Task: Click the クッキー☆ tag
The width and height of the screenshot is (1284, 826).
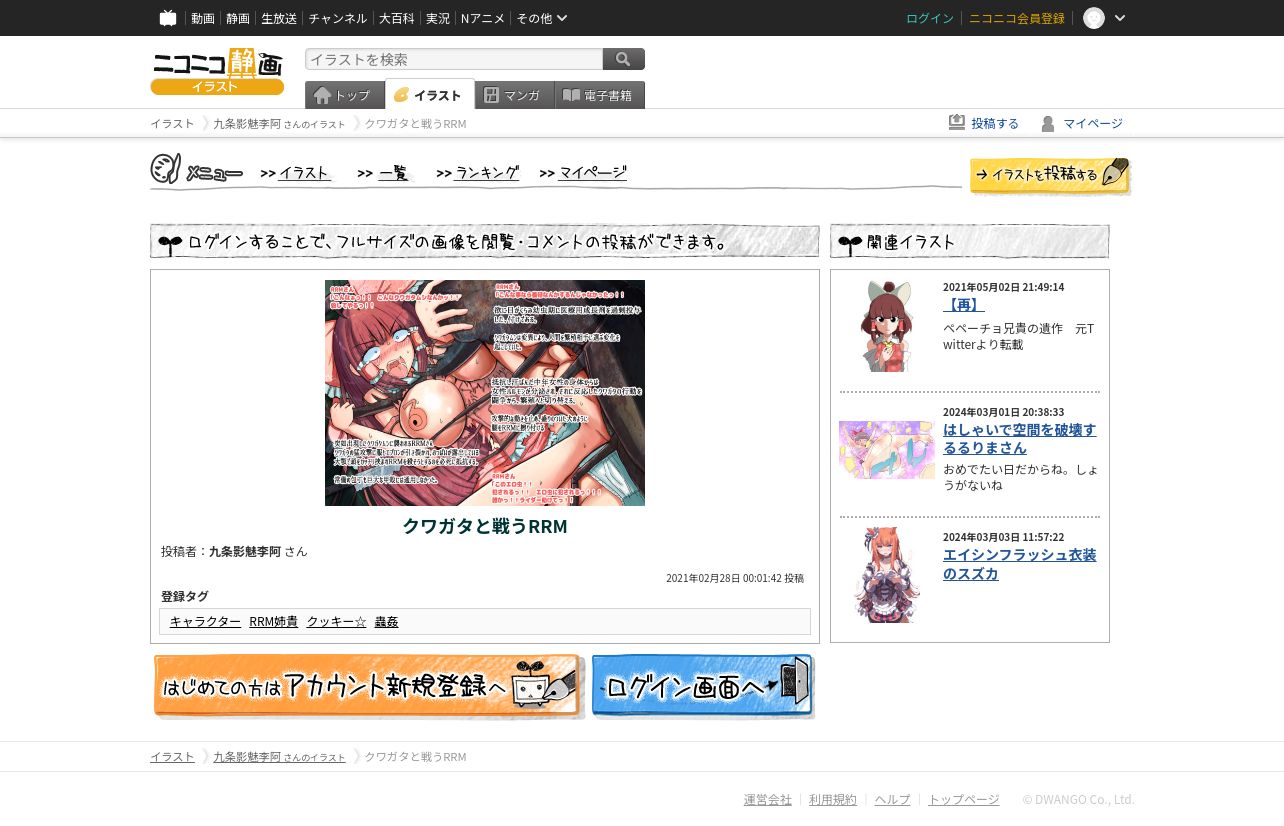Action: 336,621
